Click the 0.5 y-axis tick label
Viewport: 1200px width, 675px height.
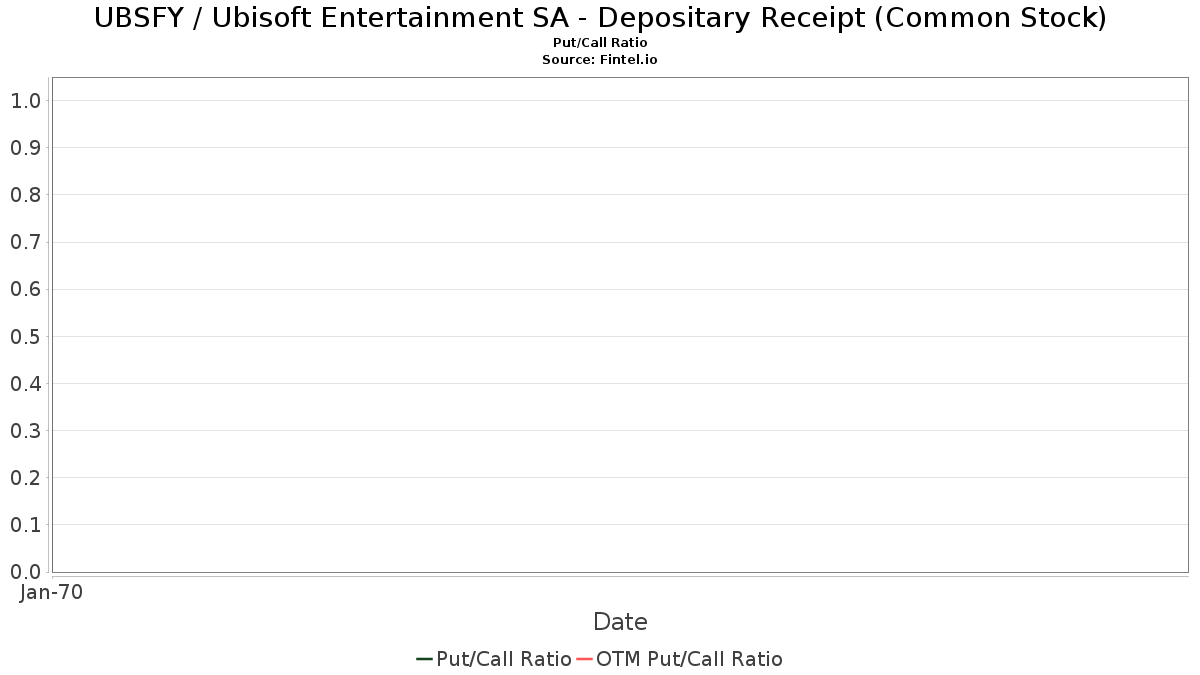[25, 337]
